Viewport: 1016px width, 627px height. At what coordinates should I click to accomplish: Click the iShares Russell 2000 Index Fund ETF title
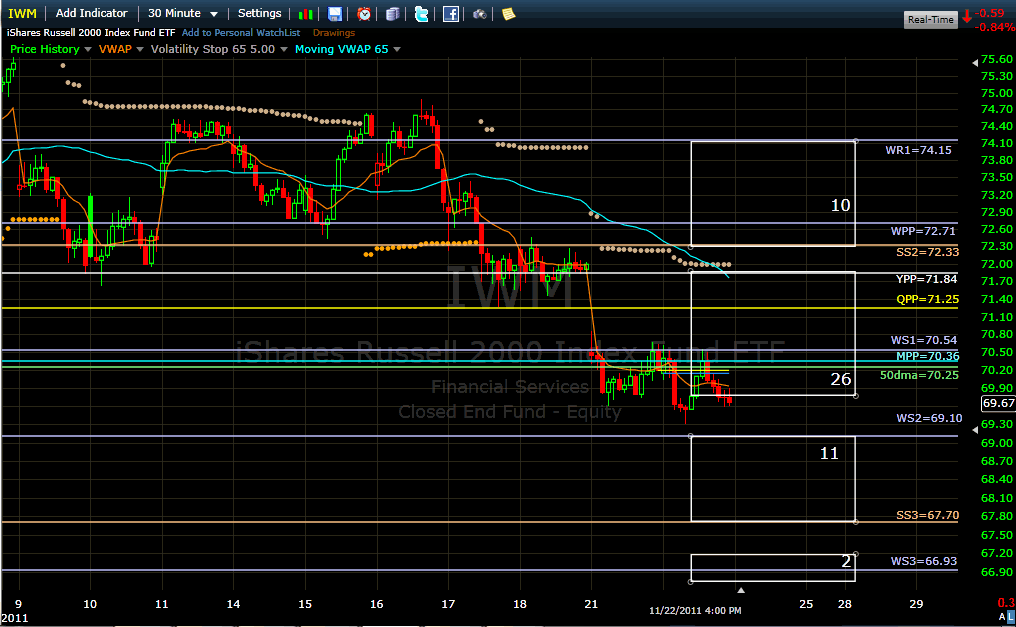pyautogui.click(x=91, y=32)
